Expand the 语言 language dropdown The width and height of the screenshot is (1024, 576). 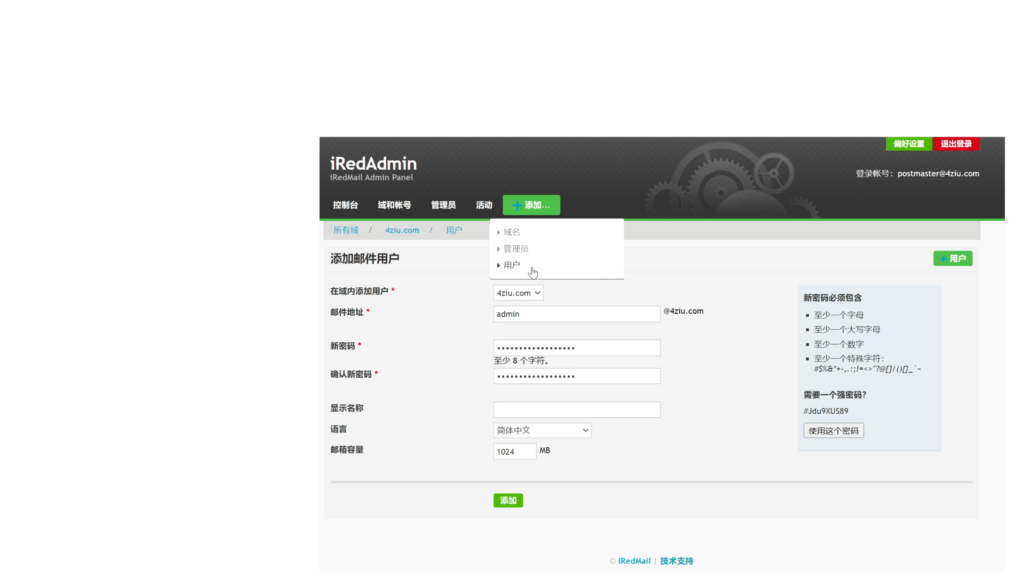(542, 430)
